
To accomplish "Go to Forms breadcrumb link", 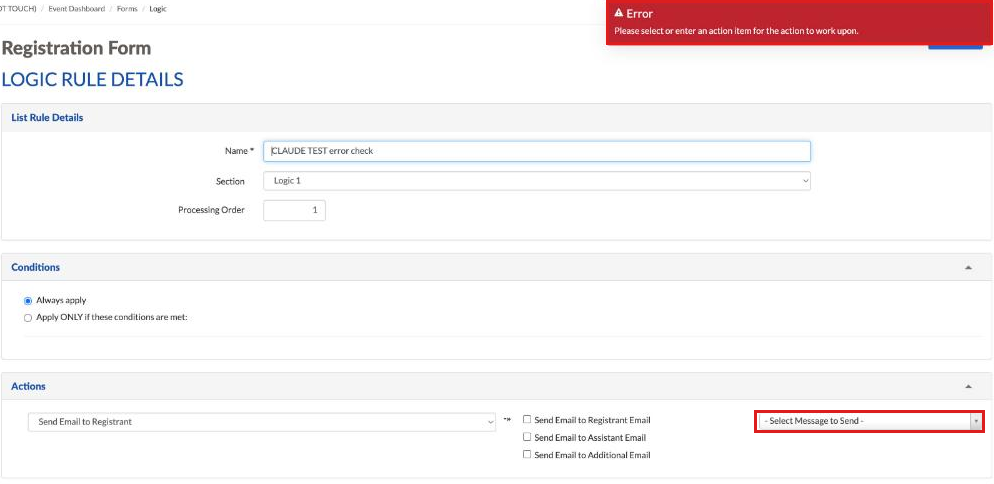I will [127, 9].
